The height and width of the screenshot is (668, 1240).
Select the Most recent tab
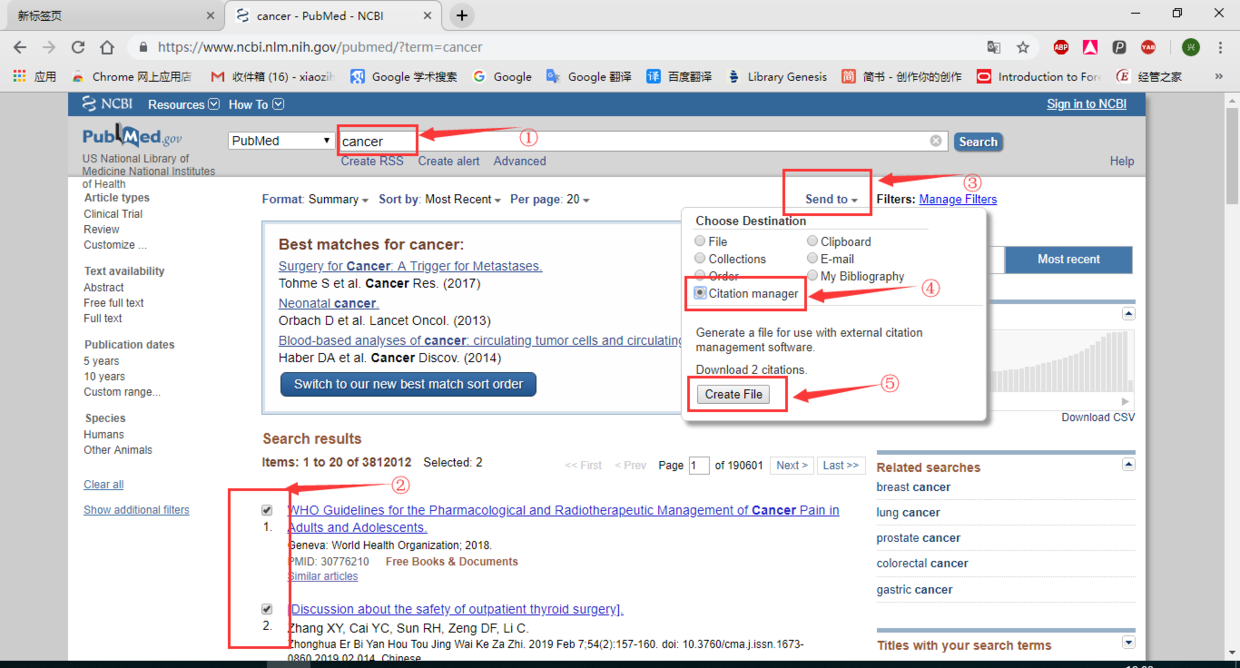(x=1068, y=259)
